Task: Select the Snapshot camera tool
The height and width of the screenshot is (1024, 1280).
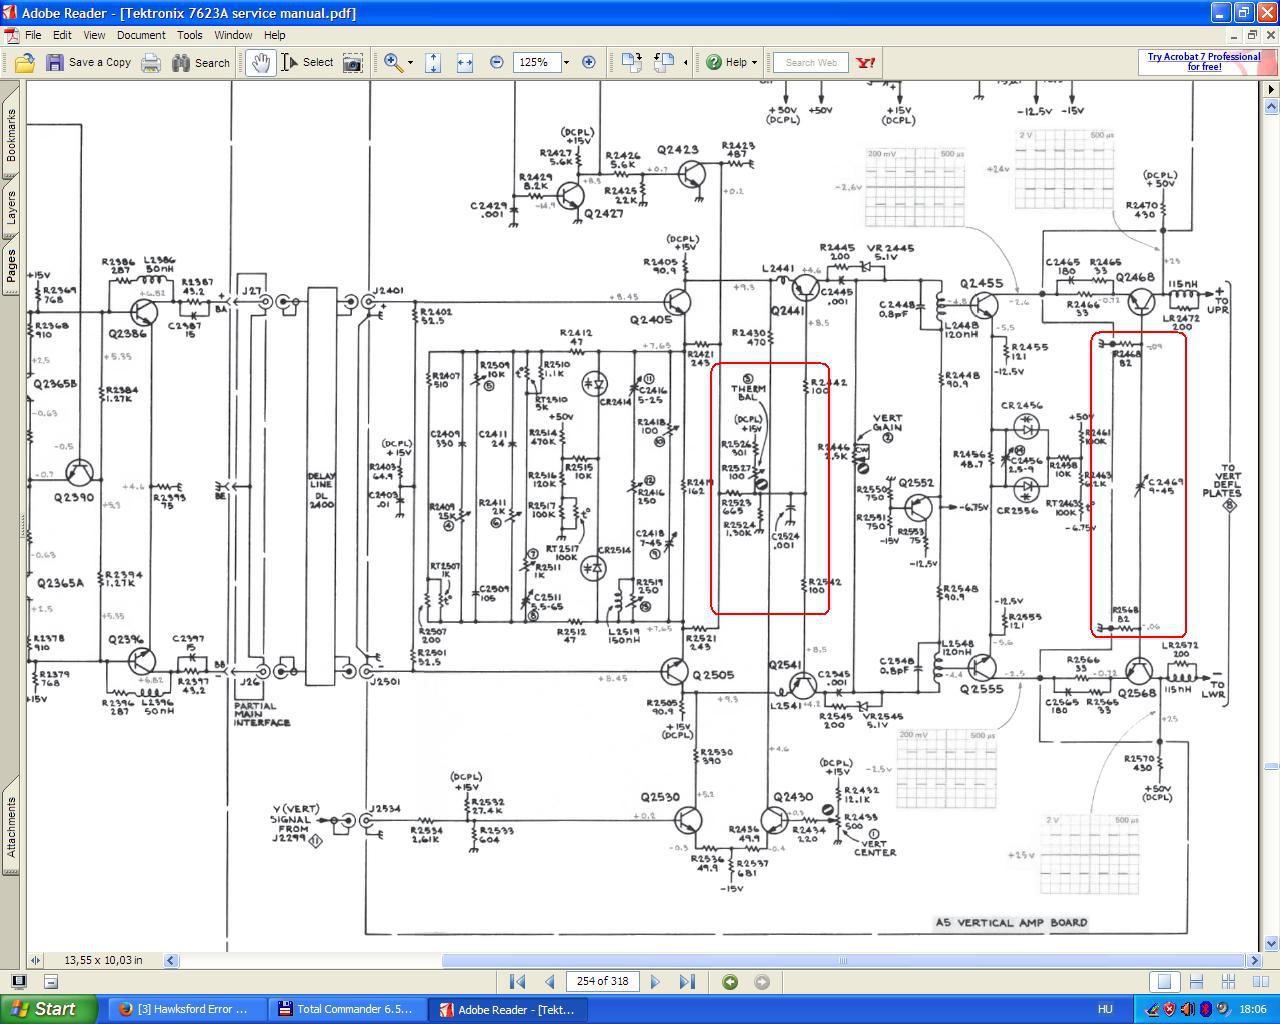Action: point(353,63)
